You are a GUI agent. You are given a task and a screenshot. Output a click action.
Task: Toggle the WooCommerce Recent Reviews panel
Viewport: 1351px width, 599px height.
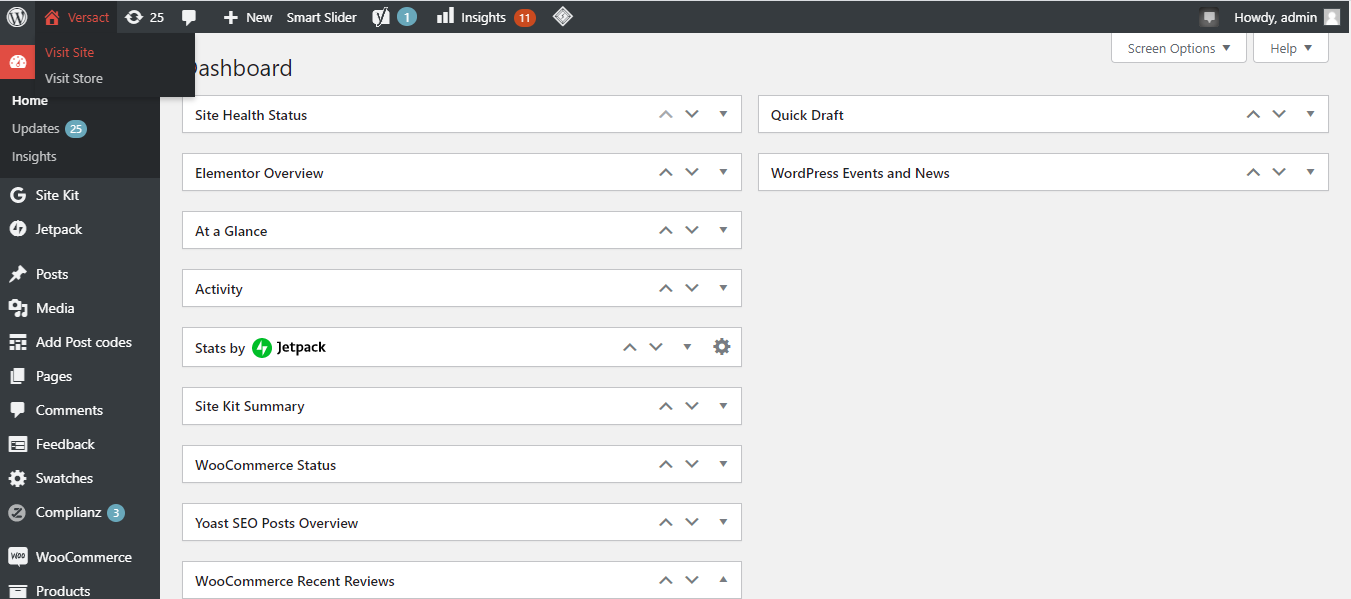pos(724,580)
